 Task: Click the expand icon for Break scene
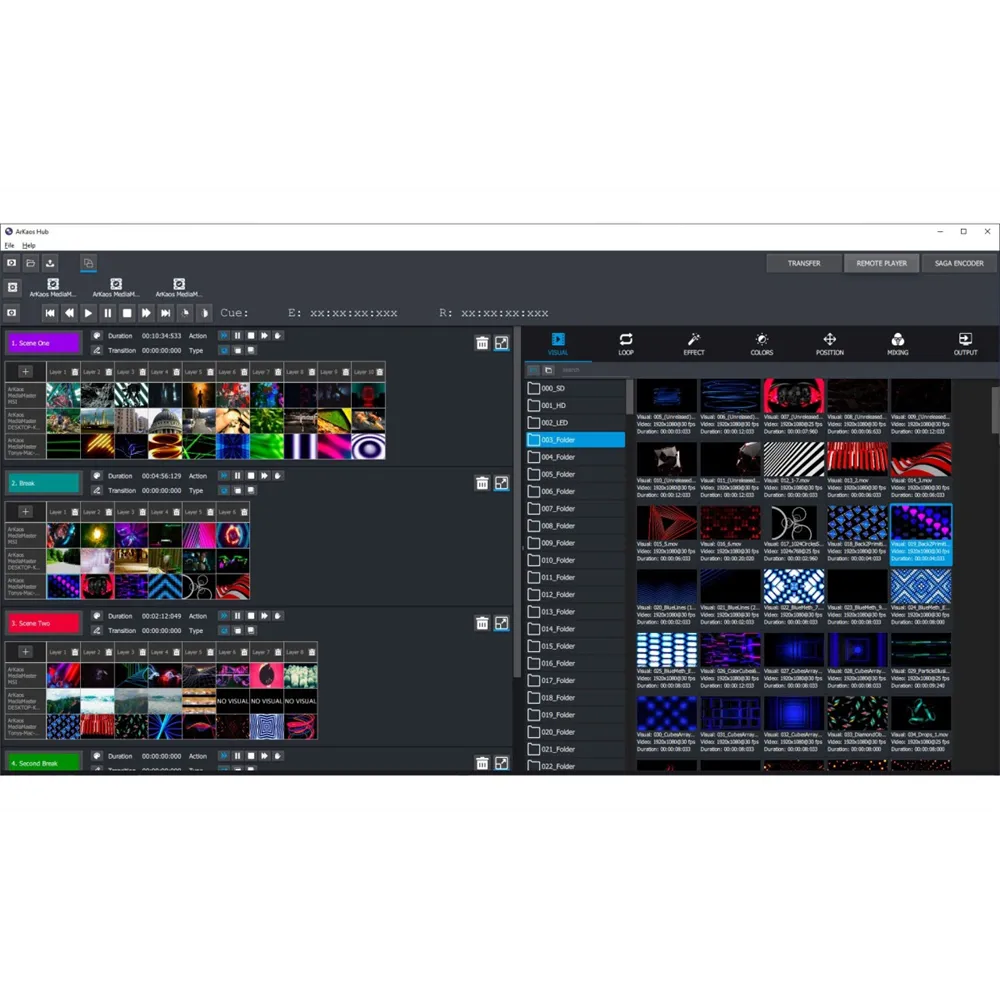click(502, 483)
